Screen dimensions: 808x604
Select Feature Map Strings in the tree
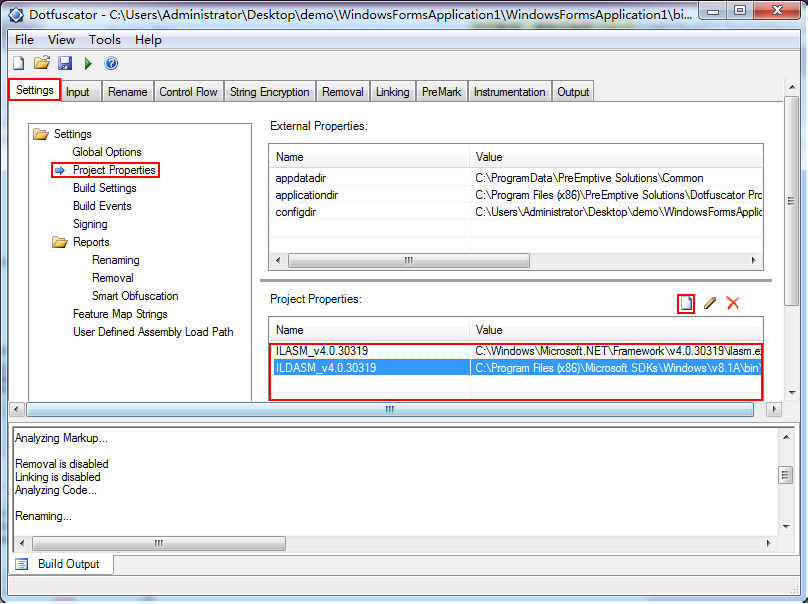click(x=120, y=314)
